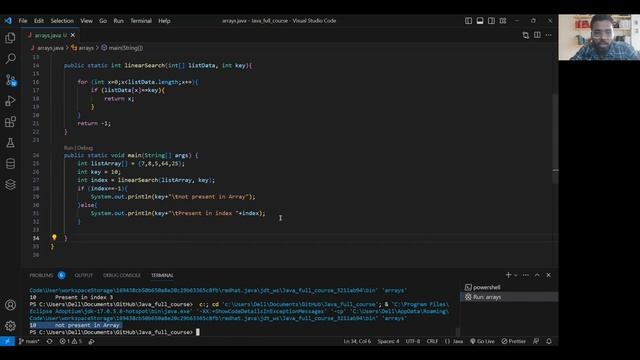The width and height of the screenshot is (640, 360).
Task: Click the remote window indicator in status bar
Action: [x=7, y=341]
